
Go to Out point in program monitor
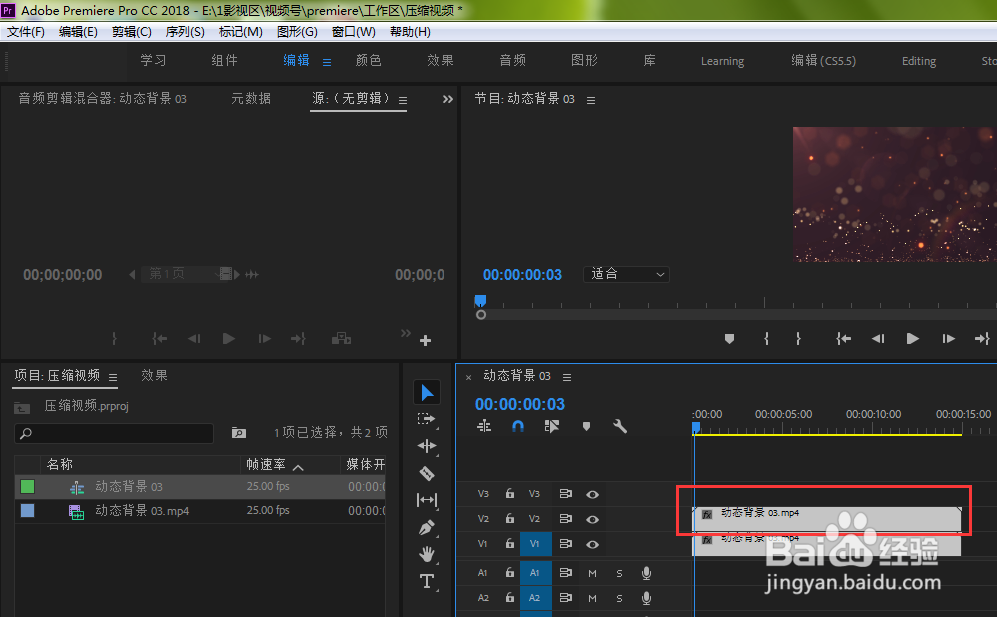(982, 338)
